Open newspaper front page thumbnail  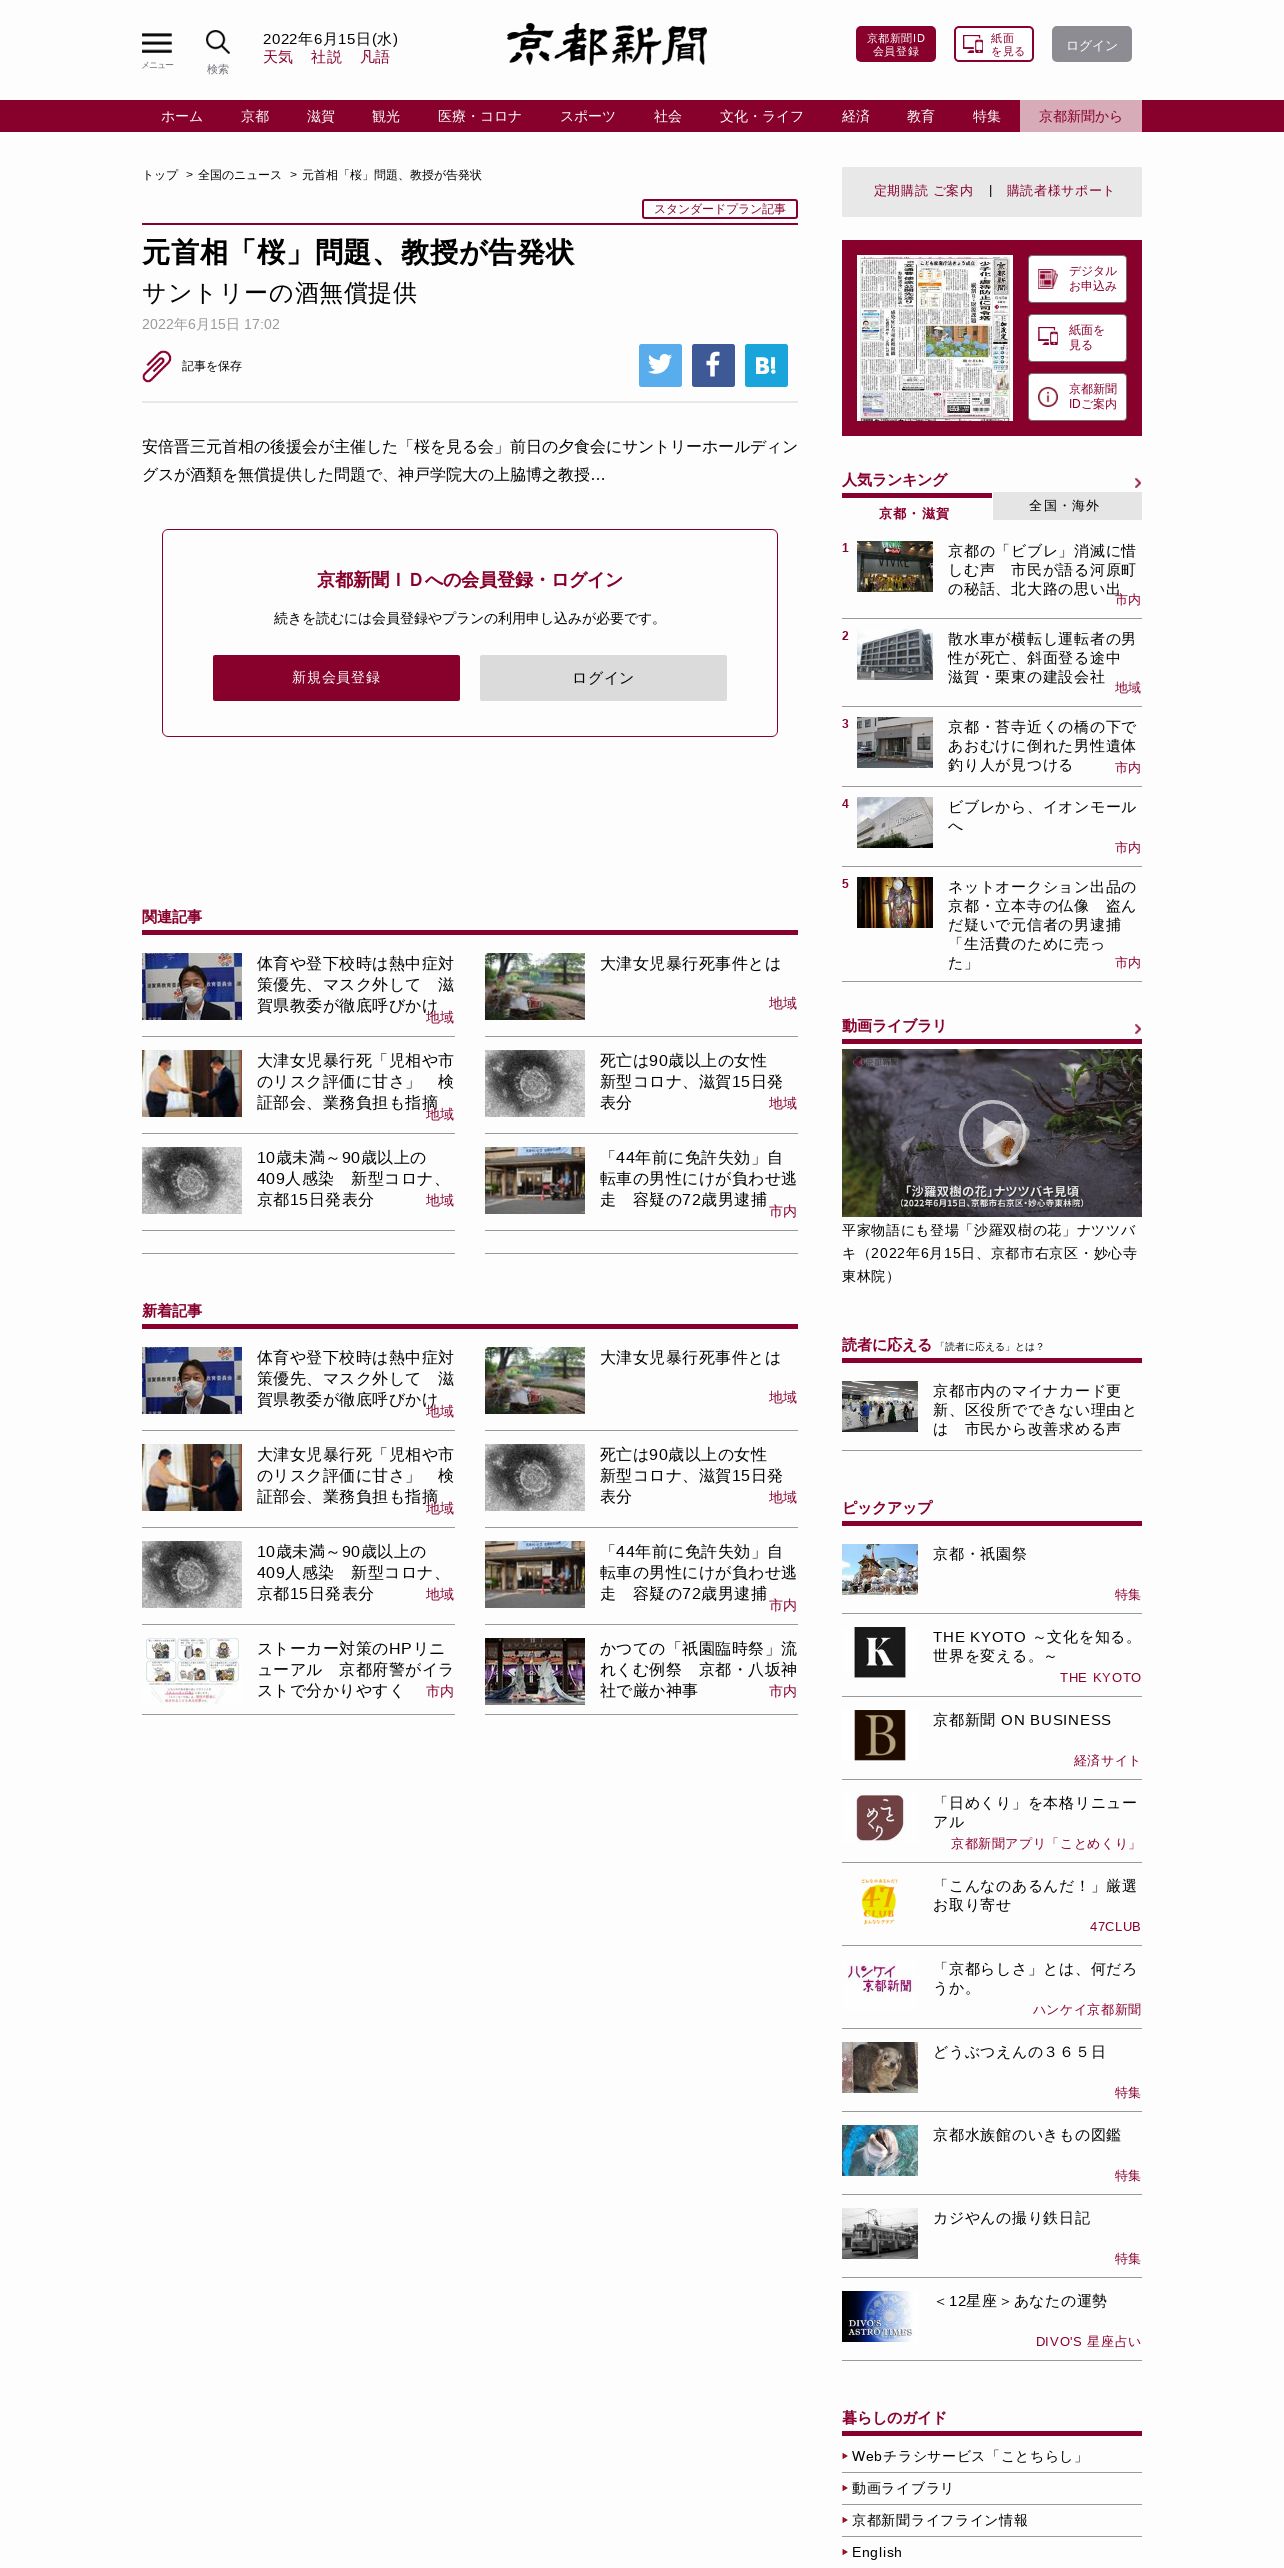point(935,338)
